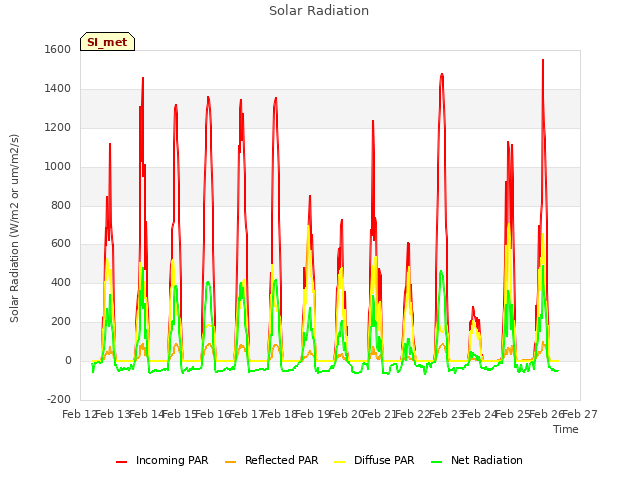Click the Feb 16 x-axis tick label
Viewport: 640px width, 480px height.
pos(213,414)
